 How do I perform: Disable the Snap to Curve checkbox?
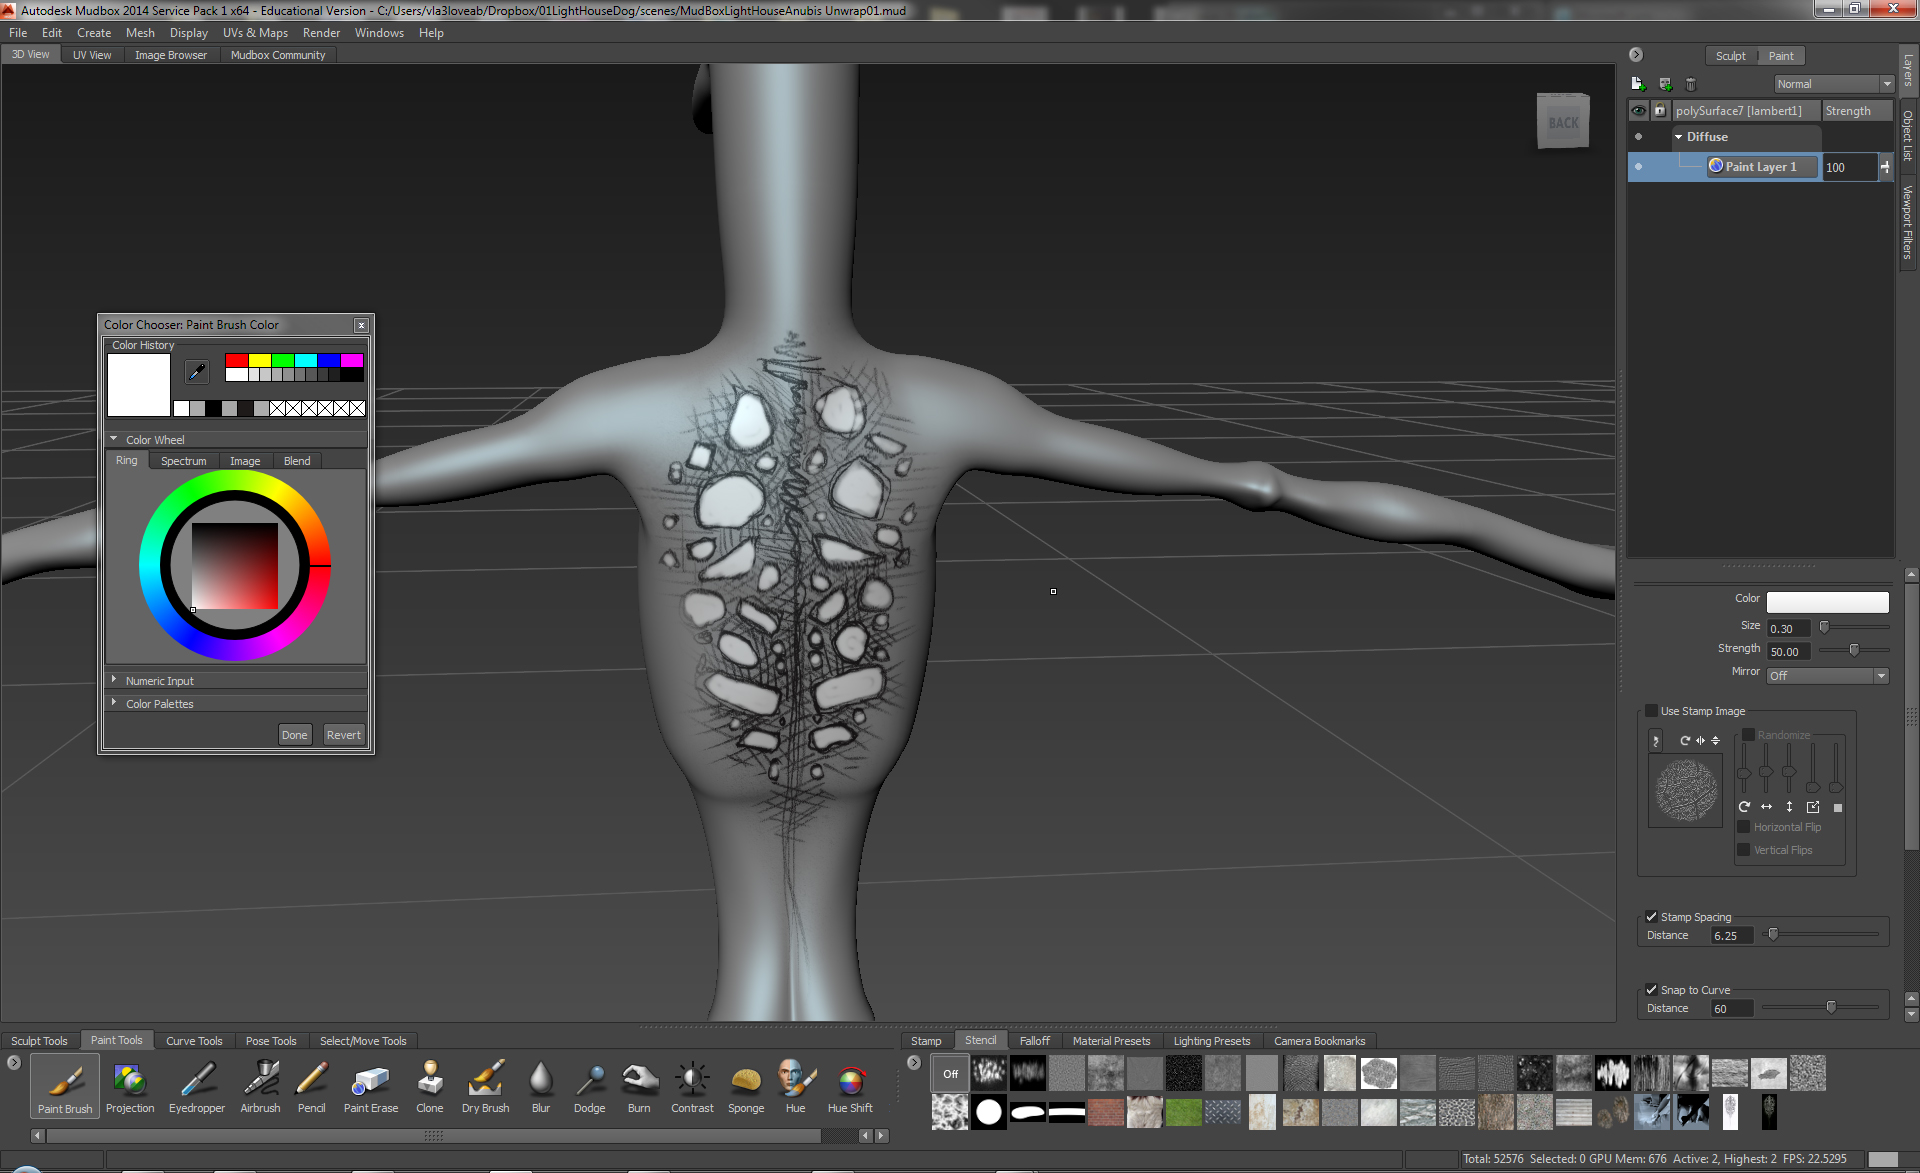click(1651, 990)
